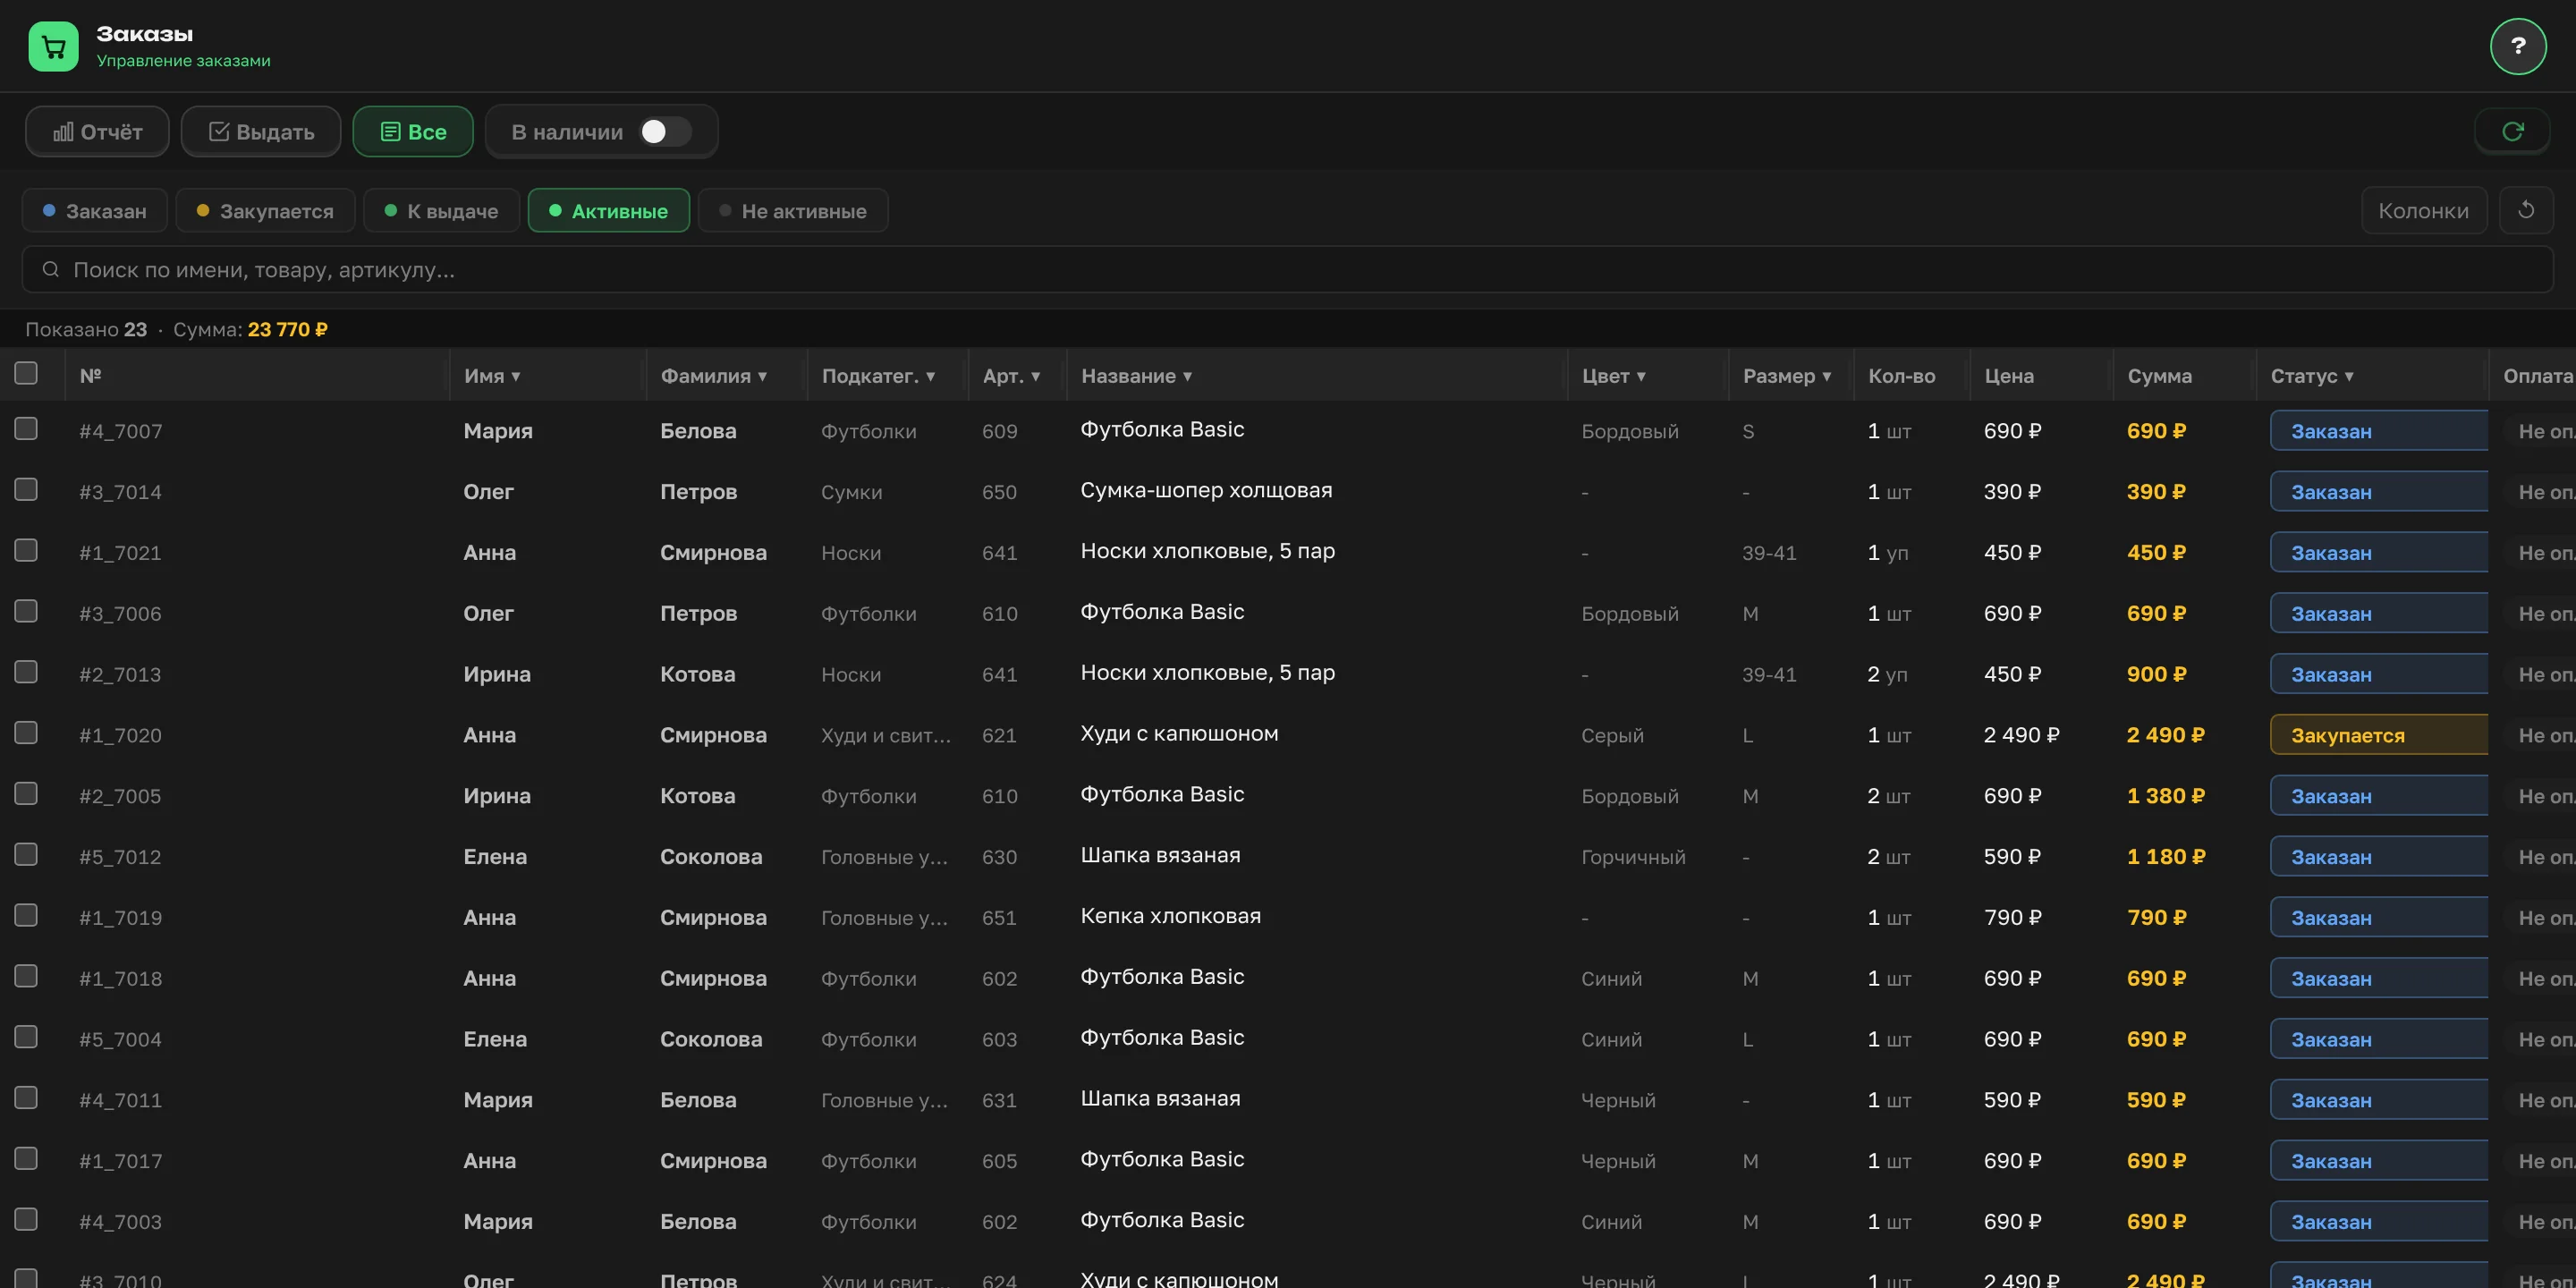Check the box for order #3_7014
Screen dimensions: 2576x1288
pyautogui.click(x=26, y=489)
